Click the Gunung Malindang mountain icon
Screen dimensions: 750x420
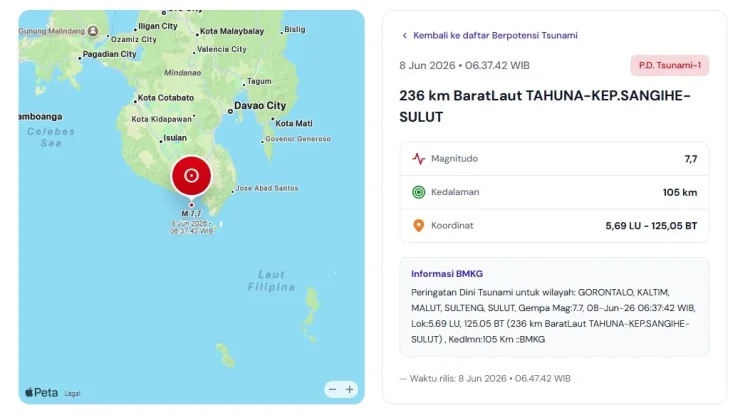[93, 31]
